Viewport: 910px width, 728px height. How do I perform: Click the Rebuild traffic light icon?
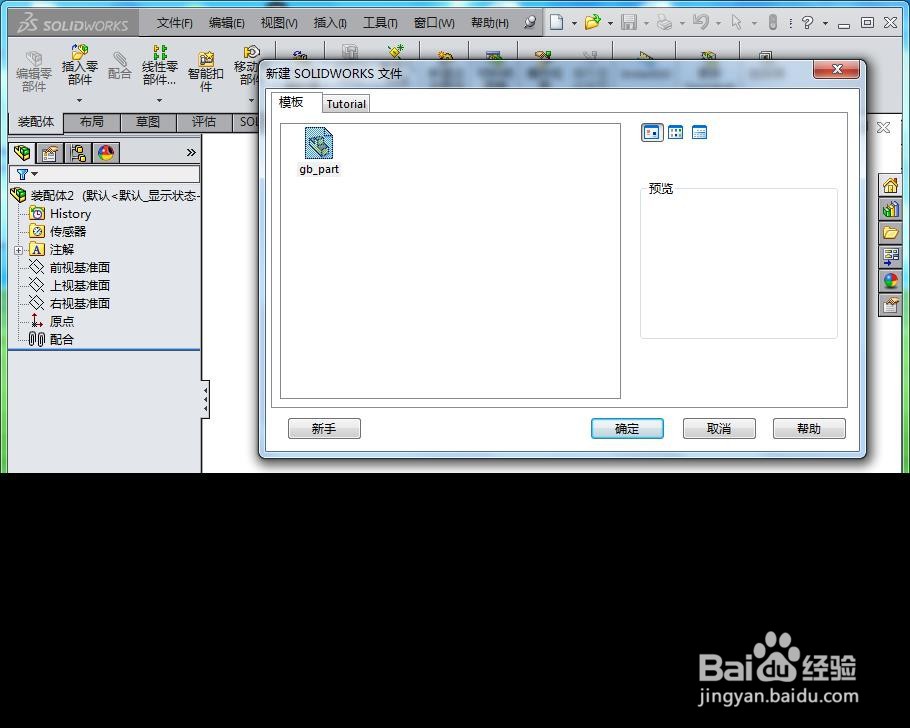pyautogui.click(x=772, y=22)
